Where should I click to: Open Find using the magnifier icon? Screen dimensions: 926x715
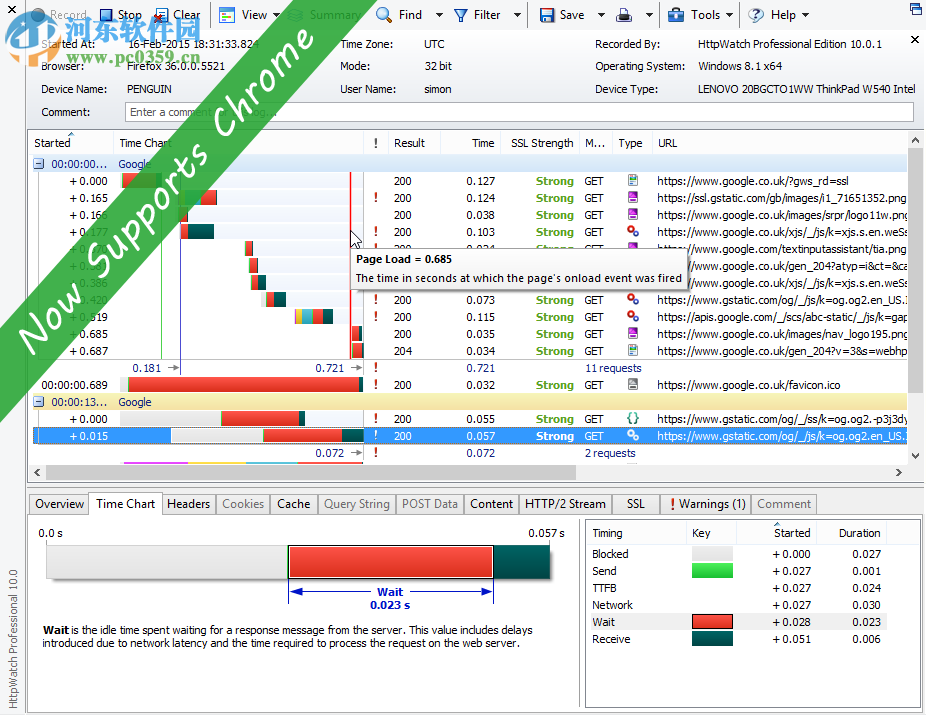tap(382, 15)
